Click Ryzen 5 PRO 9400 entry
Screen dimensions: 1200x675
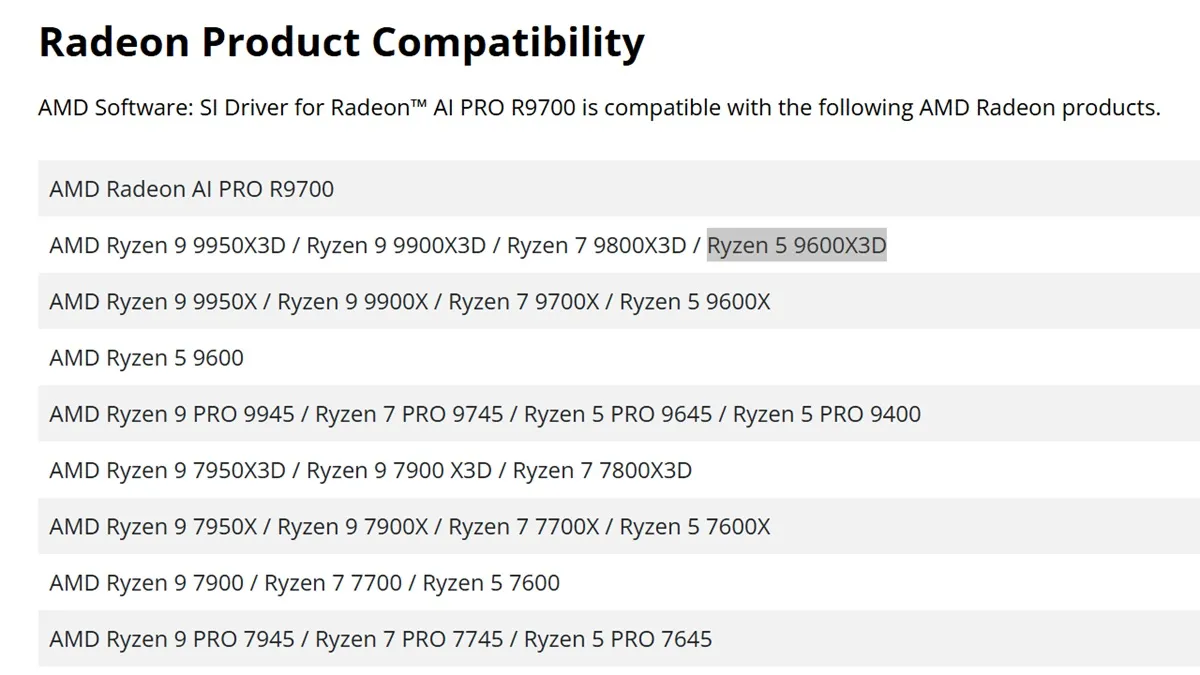coord(827,414)
